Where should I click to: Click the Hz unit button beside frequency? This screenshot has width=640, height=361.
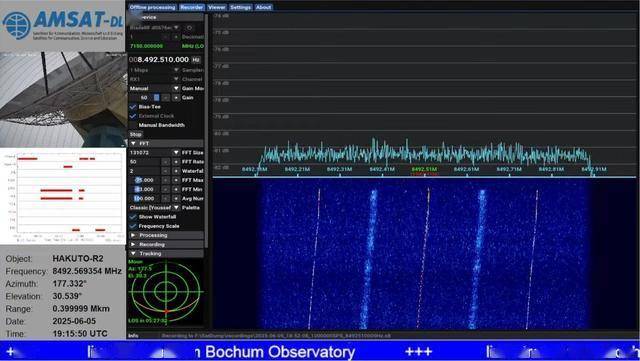pyautogui.click(x=196, y=60)
